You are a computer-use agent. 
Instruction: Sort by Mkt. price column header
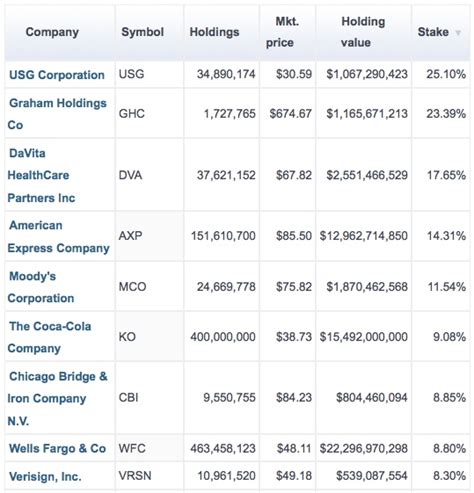283,32
